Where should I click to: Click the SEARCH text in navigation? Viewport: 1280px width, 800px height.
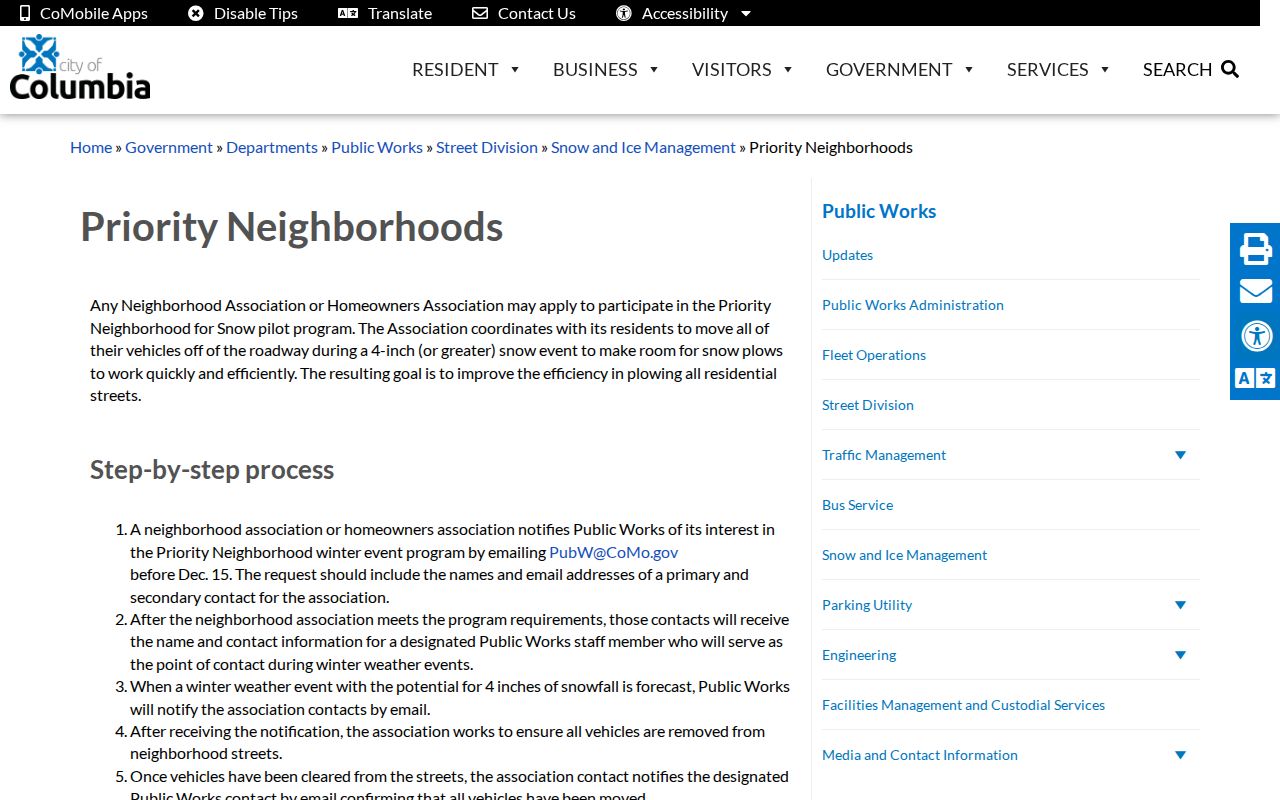coord(1177,69)
